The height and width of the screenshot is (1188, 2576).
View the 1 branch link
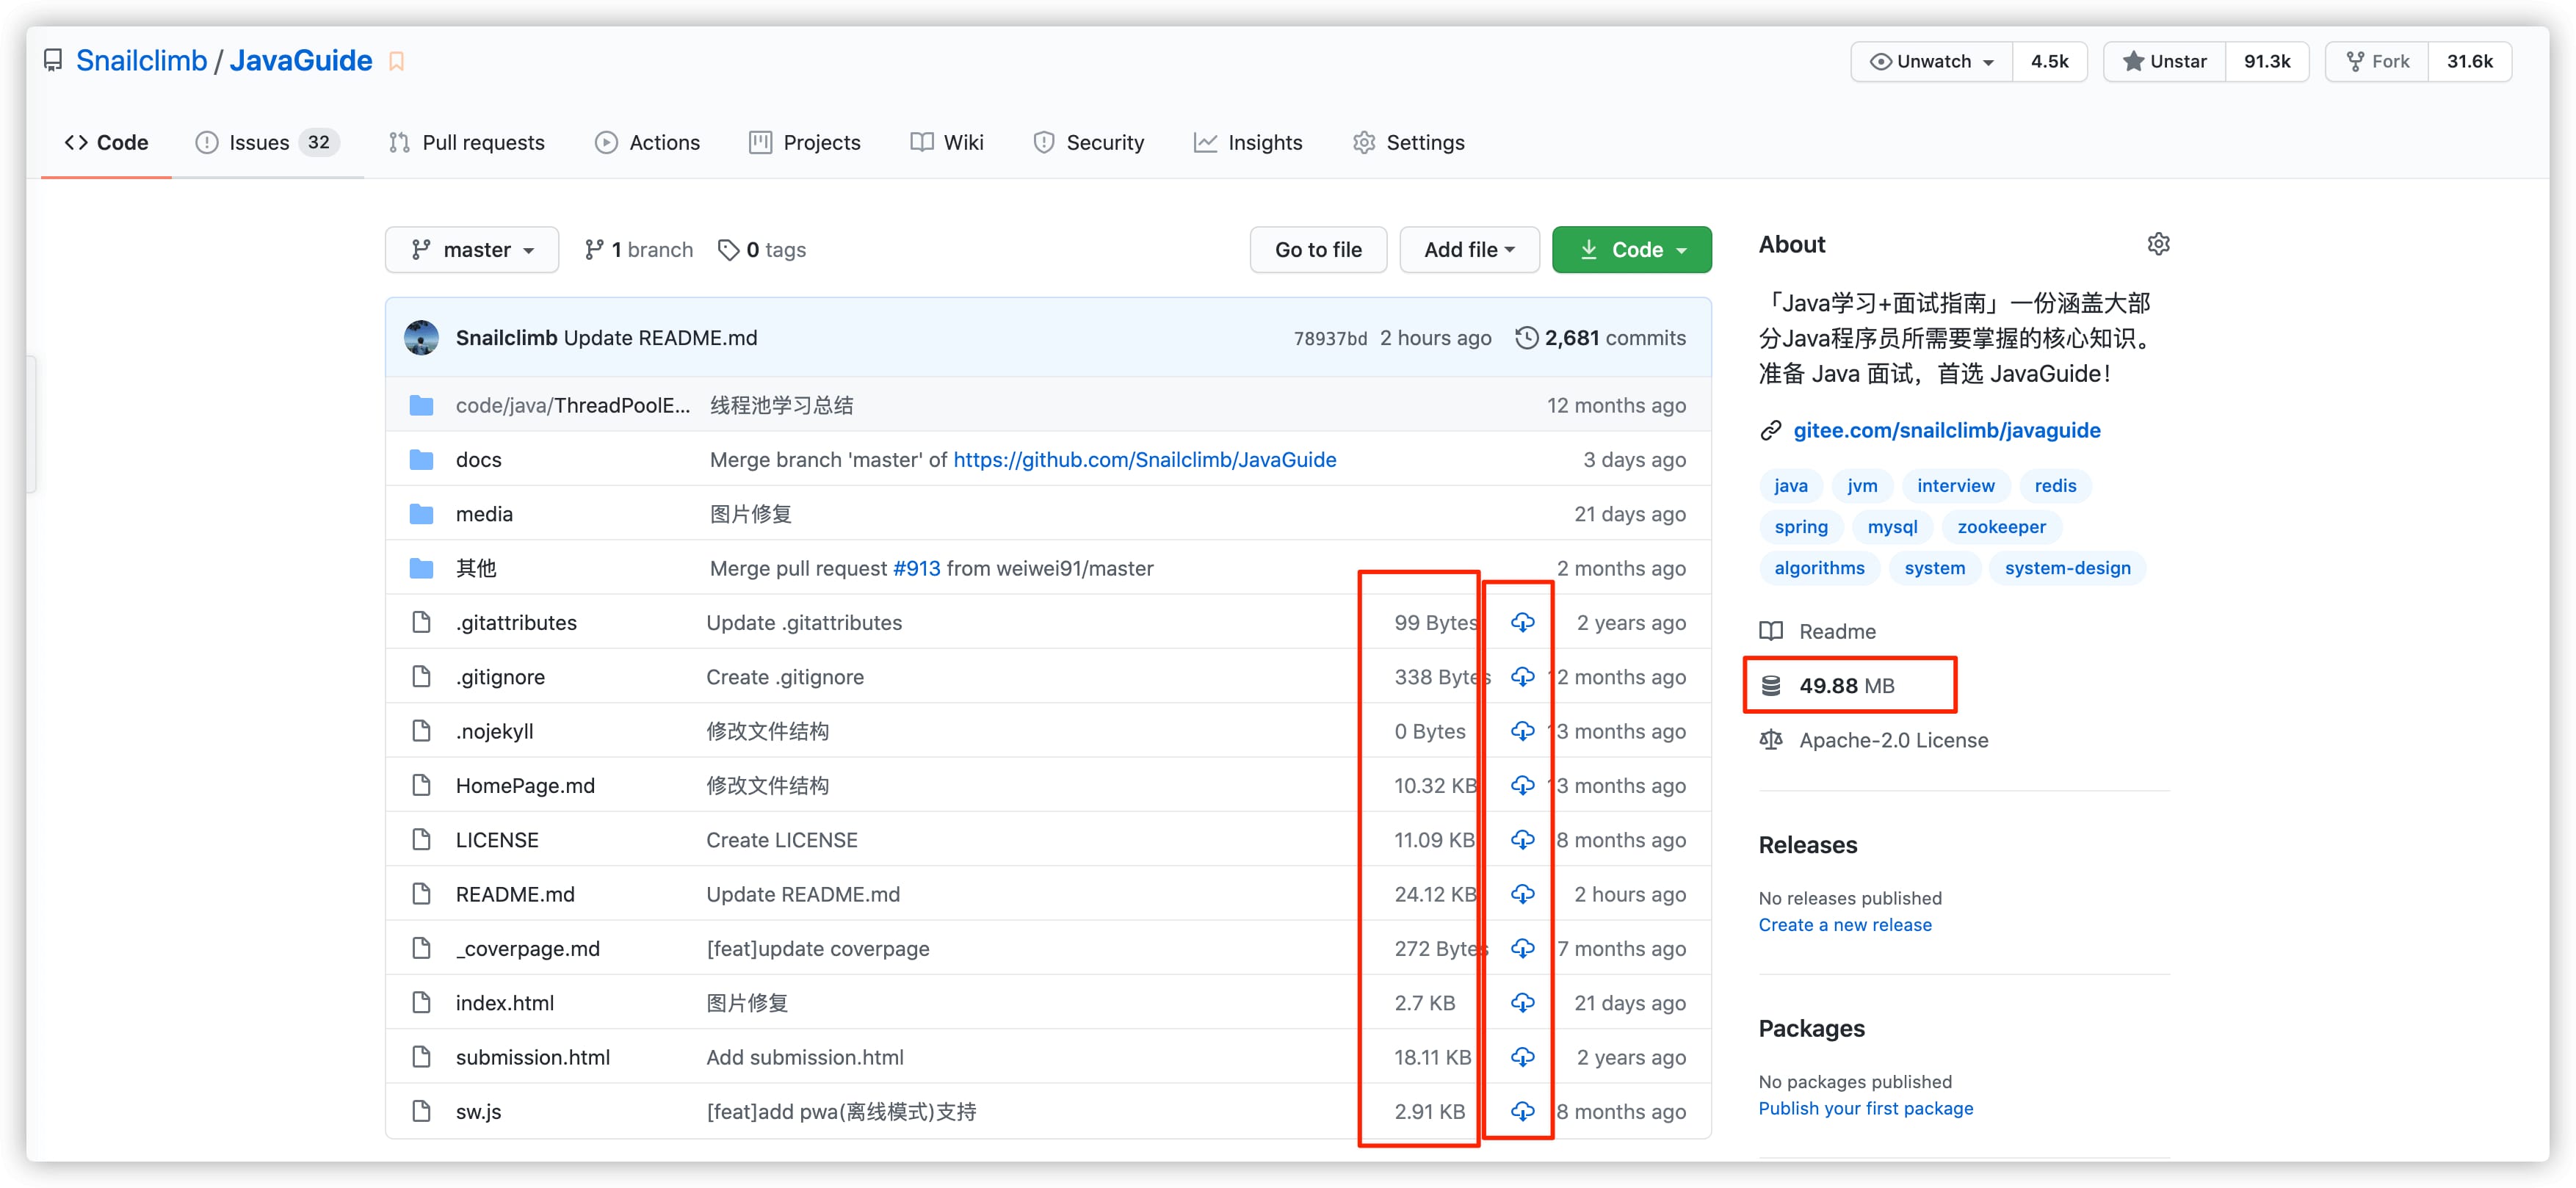pyautogui.click(x=639, y=250)
